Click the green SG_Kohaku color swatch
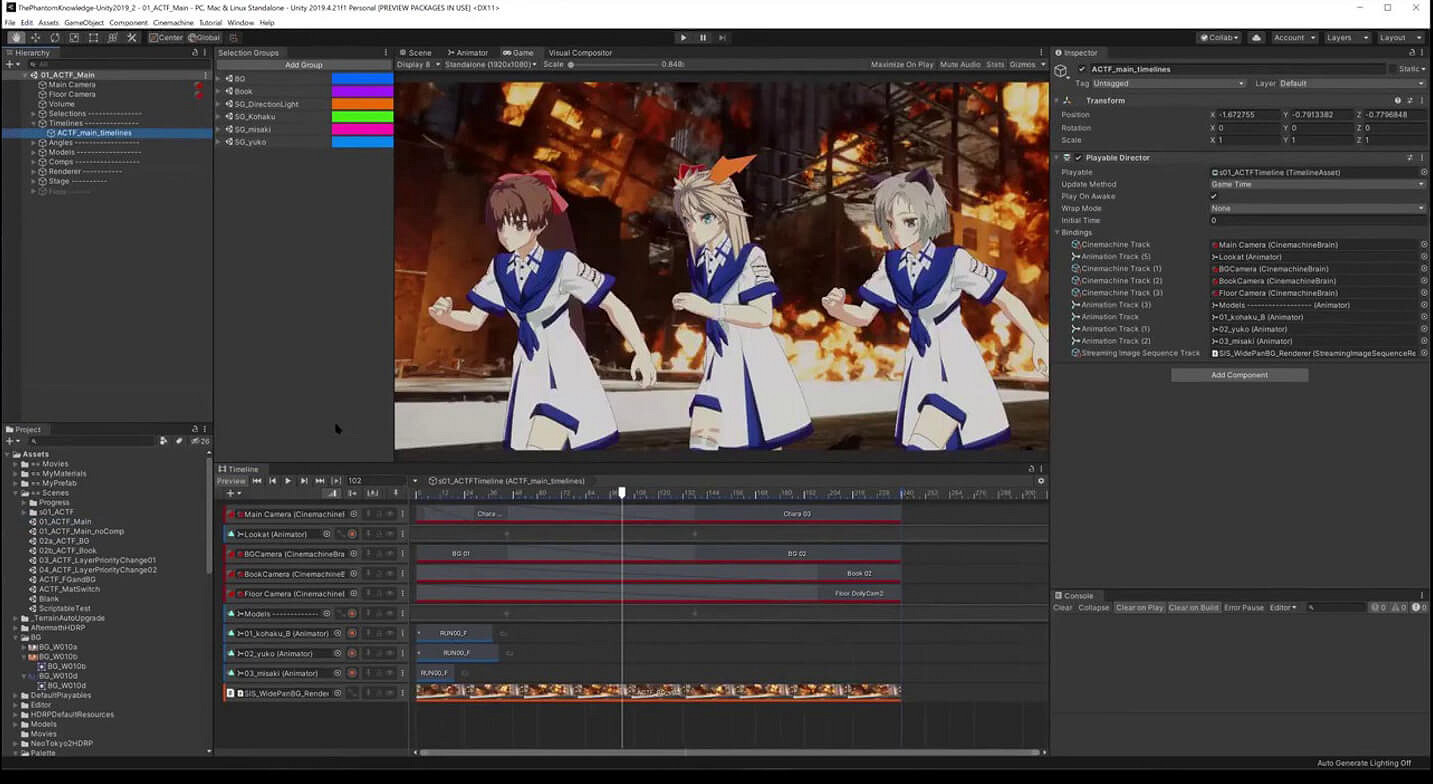The image size is (1433, 784). (362, 117)
